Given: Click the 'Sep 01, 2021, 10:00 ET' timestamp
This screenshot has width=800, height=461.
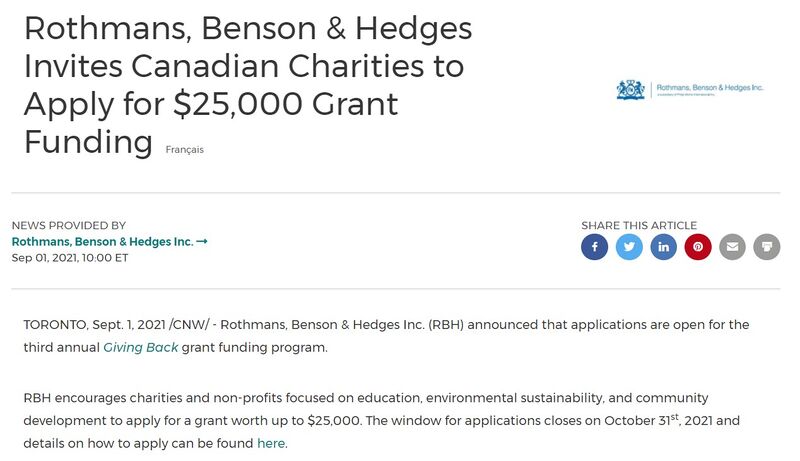Looking at the screenshot, I should coord(70,257).
